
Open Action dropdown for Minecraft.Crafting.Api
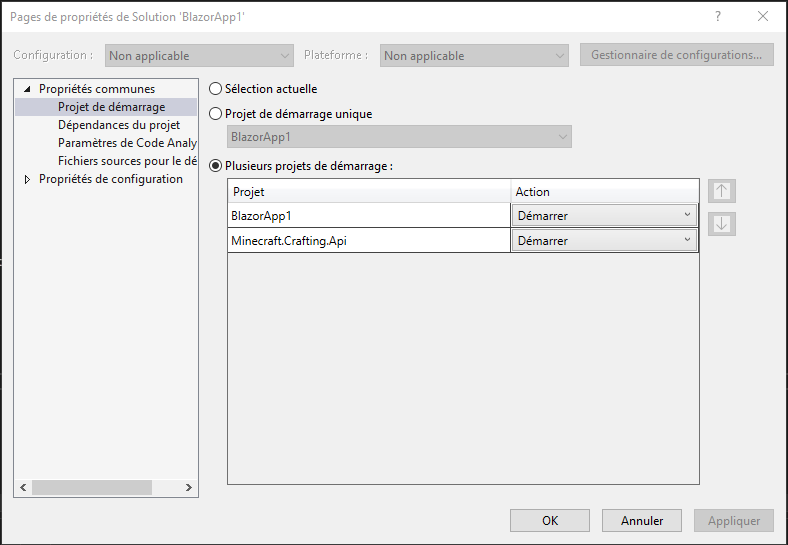point(605,240)
